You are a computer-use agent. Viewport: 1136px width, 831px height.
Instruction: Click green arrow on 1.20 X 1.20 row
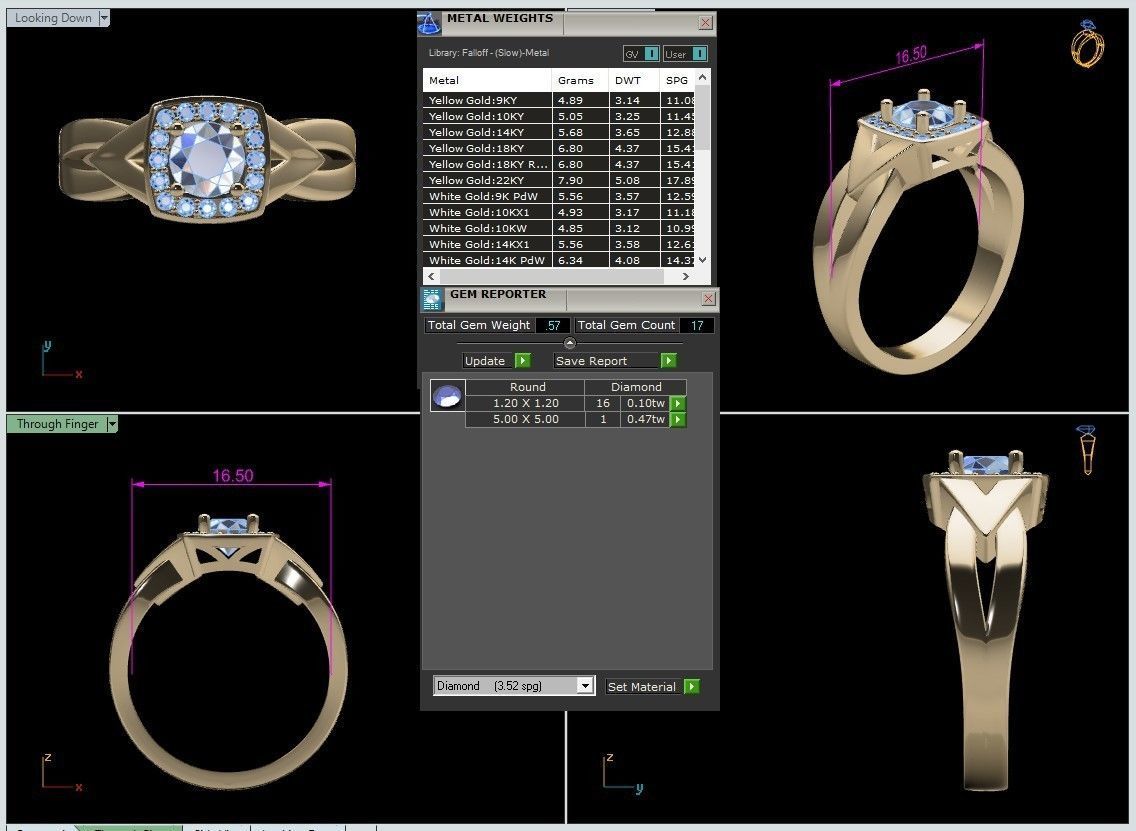click(677, 404)
